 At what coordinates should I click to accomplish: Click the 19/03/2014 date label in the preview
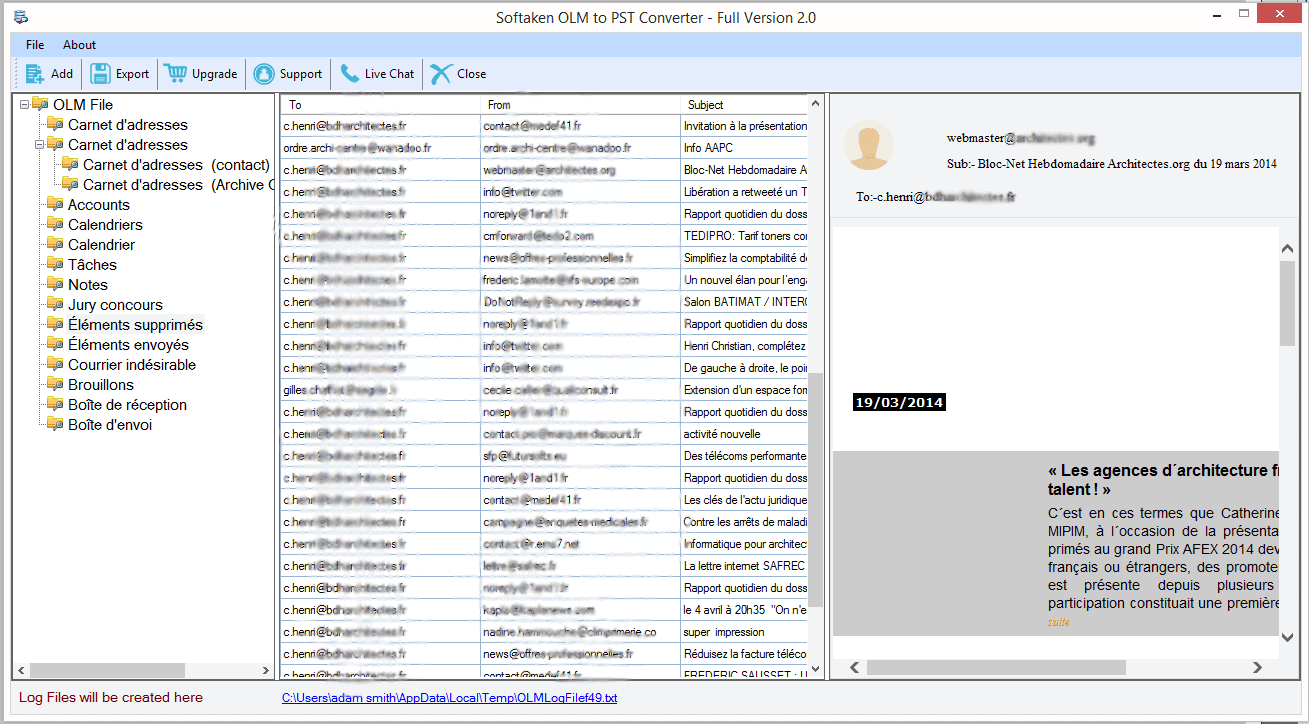[899, 402]
